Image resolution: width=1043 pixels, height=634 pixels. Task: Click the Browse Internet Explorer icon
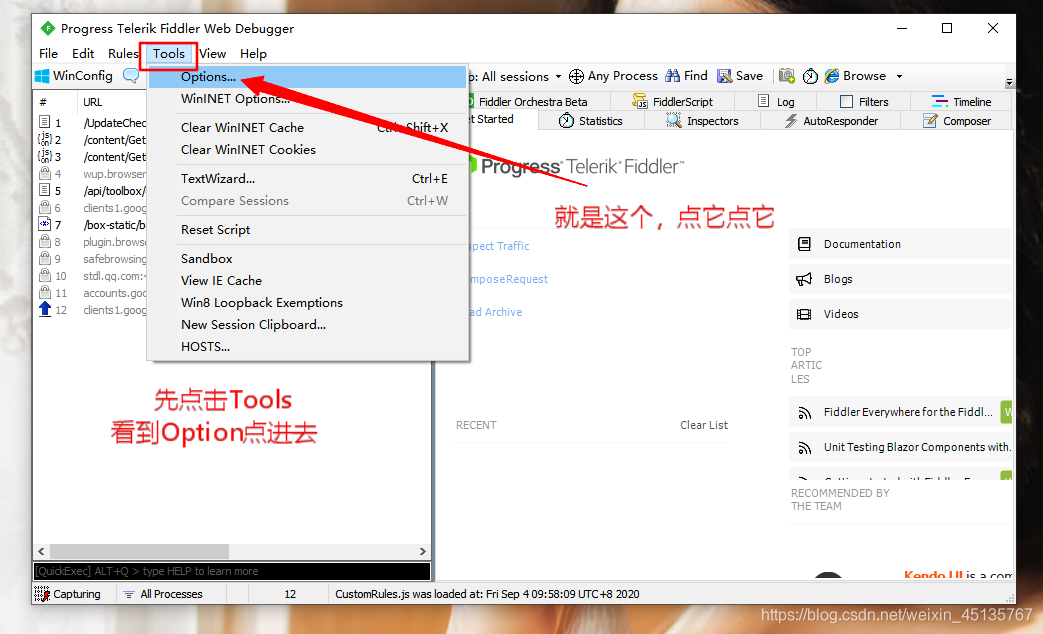(831, 76)
